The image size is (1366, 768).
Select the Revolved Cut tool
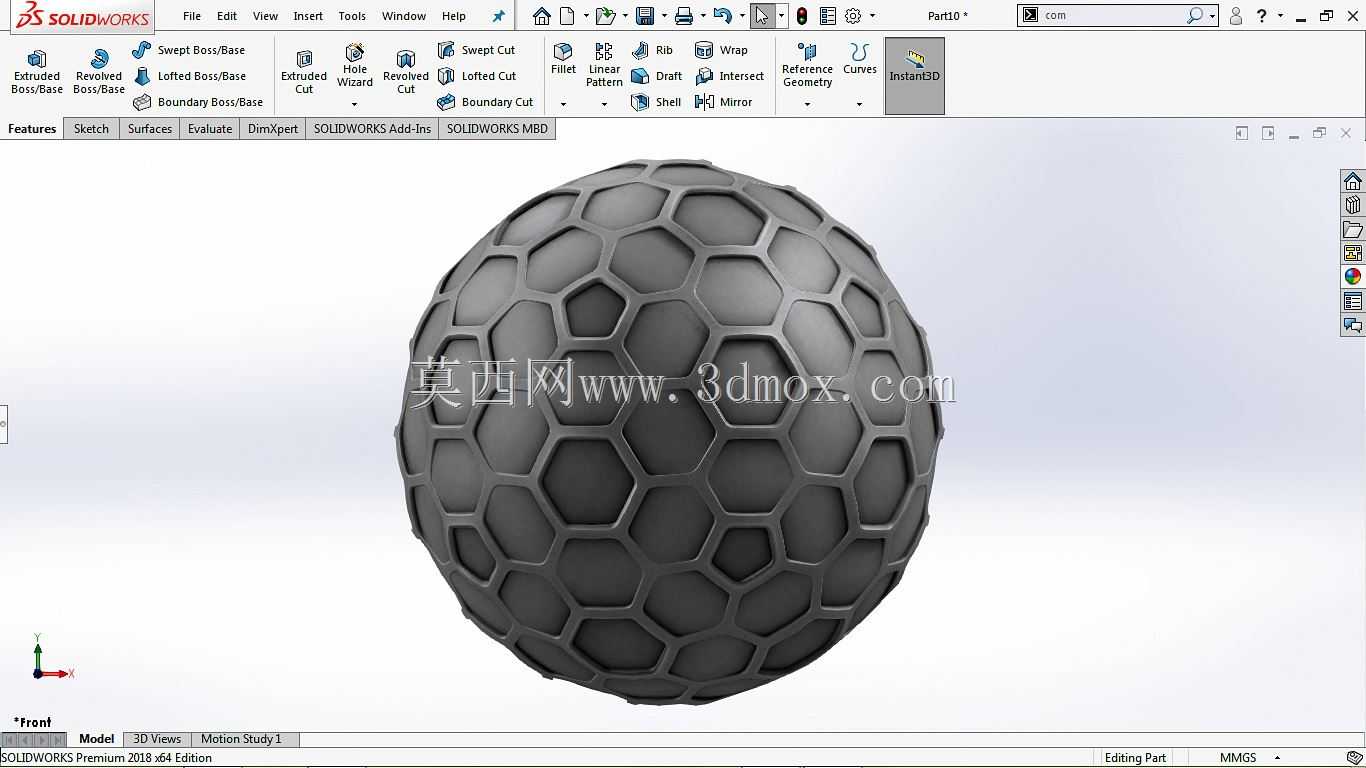coord(406,72)
